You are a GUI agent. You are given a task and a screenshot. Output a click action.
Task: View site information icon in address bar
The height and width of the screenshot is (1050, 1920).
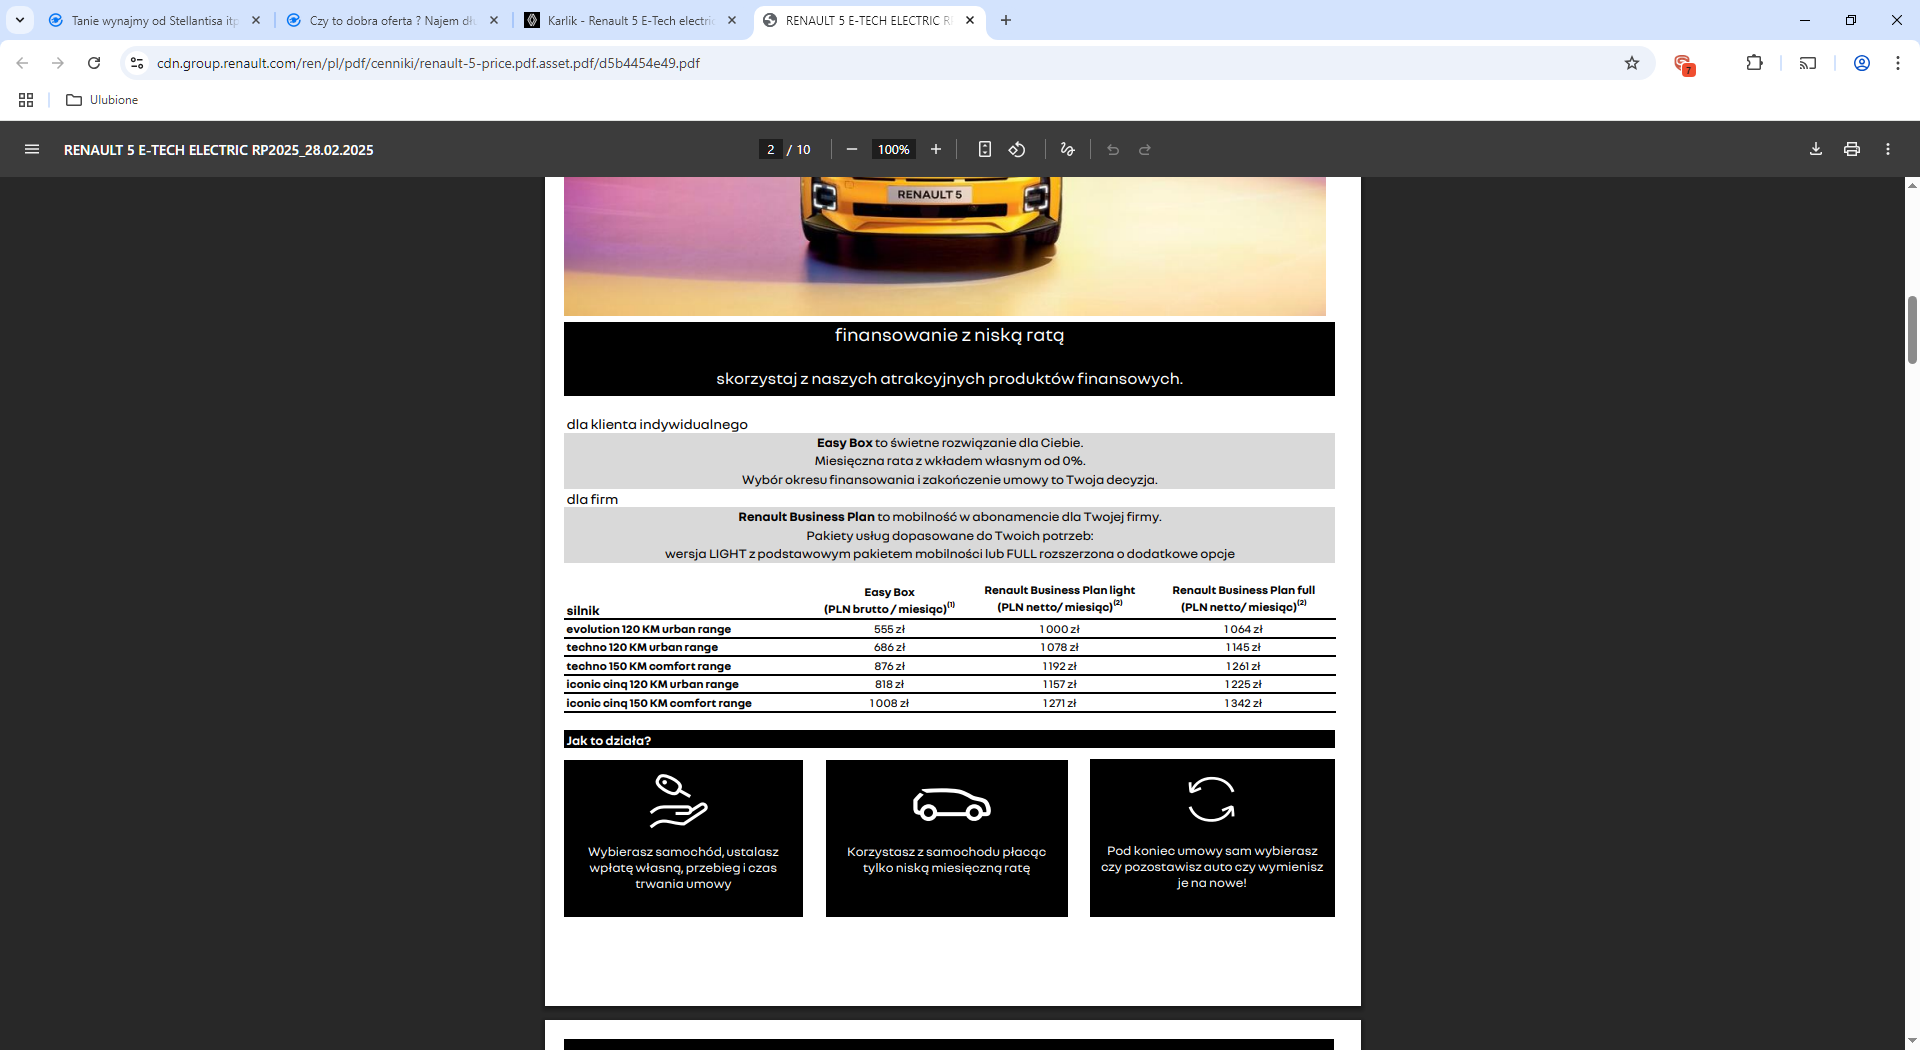point(137,63)
